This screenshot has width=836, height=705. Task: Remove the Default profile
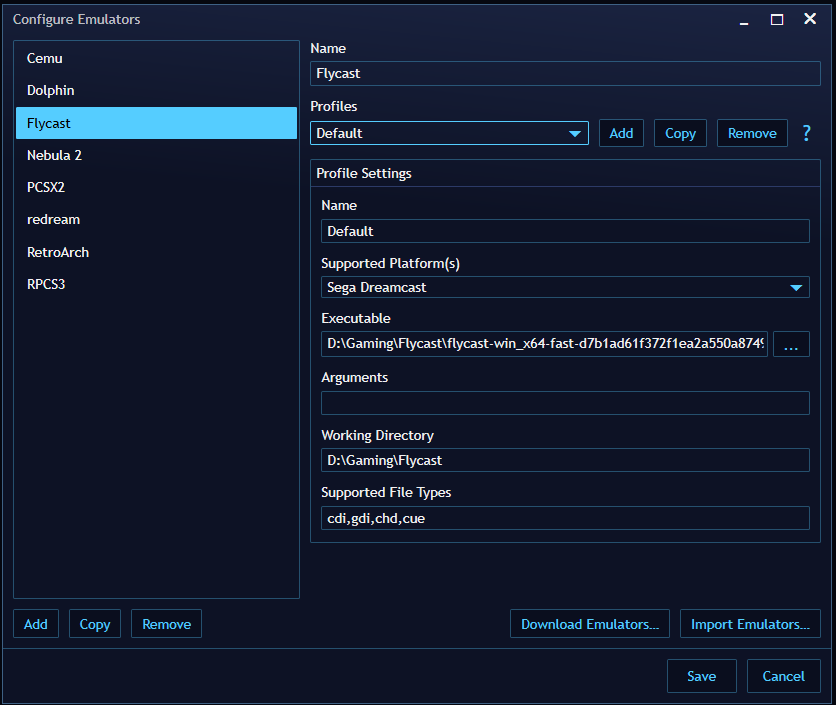click(x=752, y=132)
